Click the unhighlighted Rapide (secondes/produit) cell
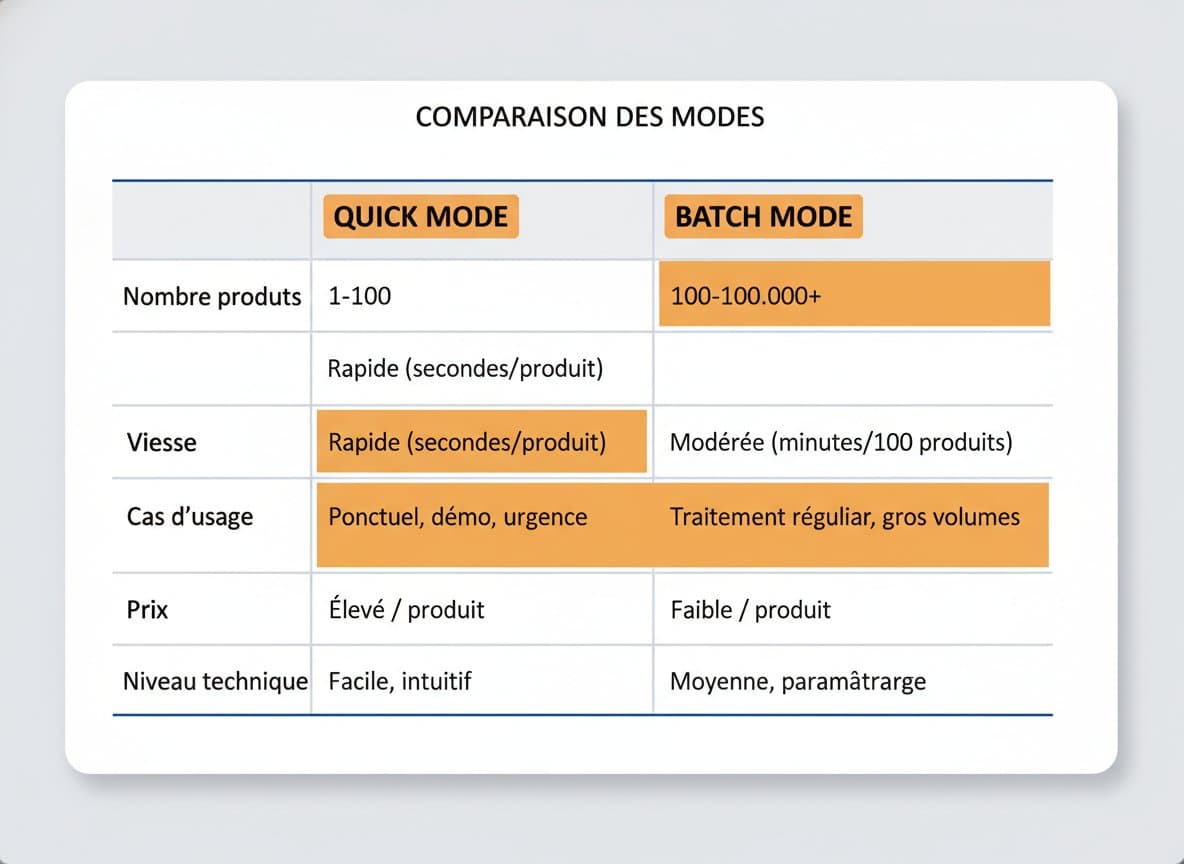This screenshot has height=864, width=1184. [465, 369]
